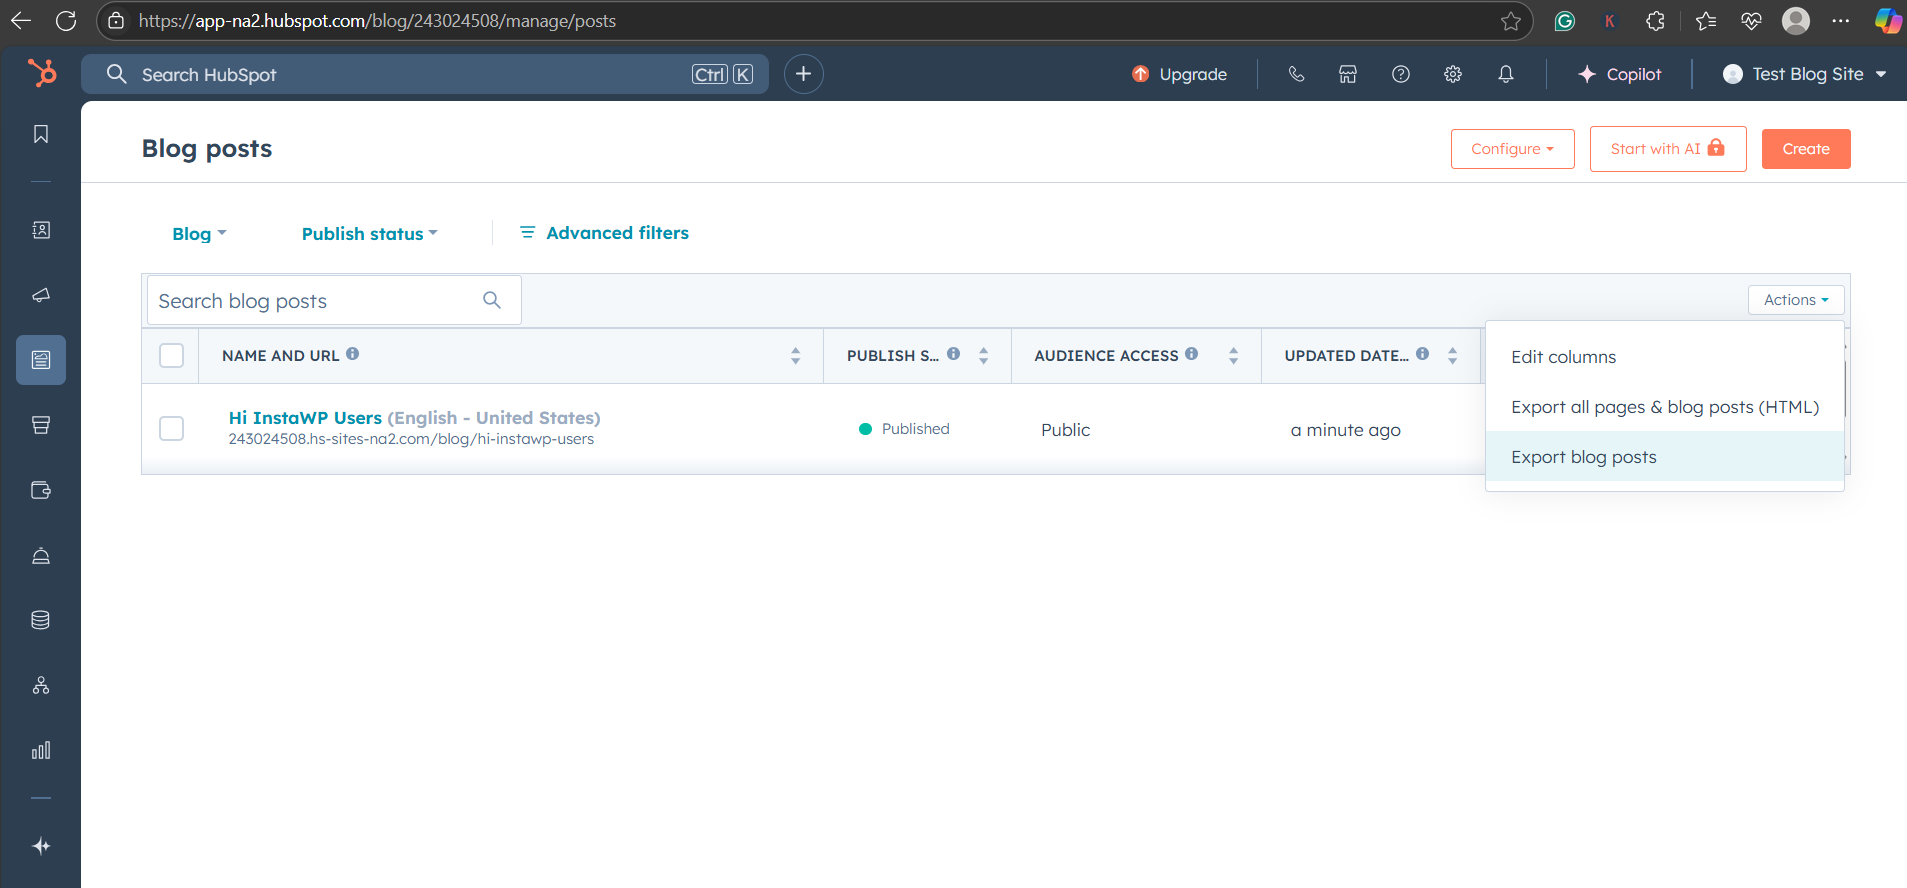Screen dimensions: 1907x888
Task: Click the Upgrade link
Action: [x=1179, y=74]
